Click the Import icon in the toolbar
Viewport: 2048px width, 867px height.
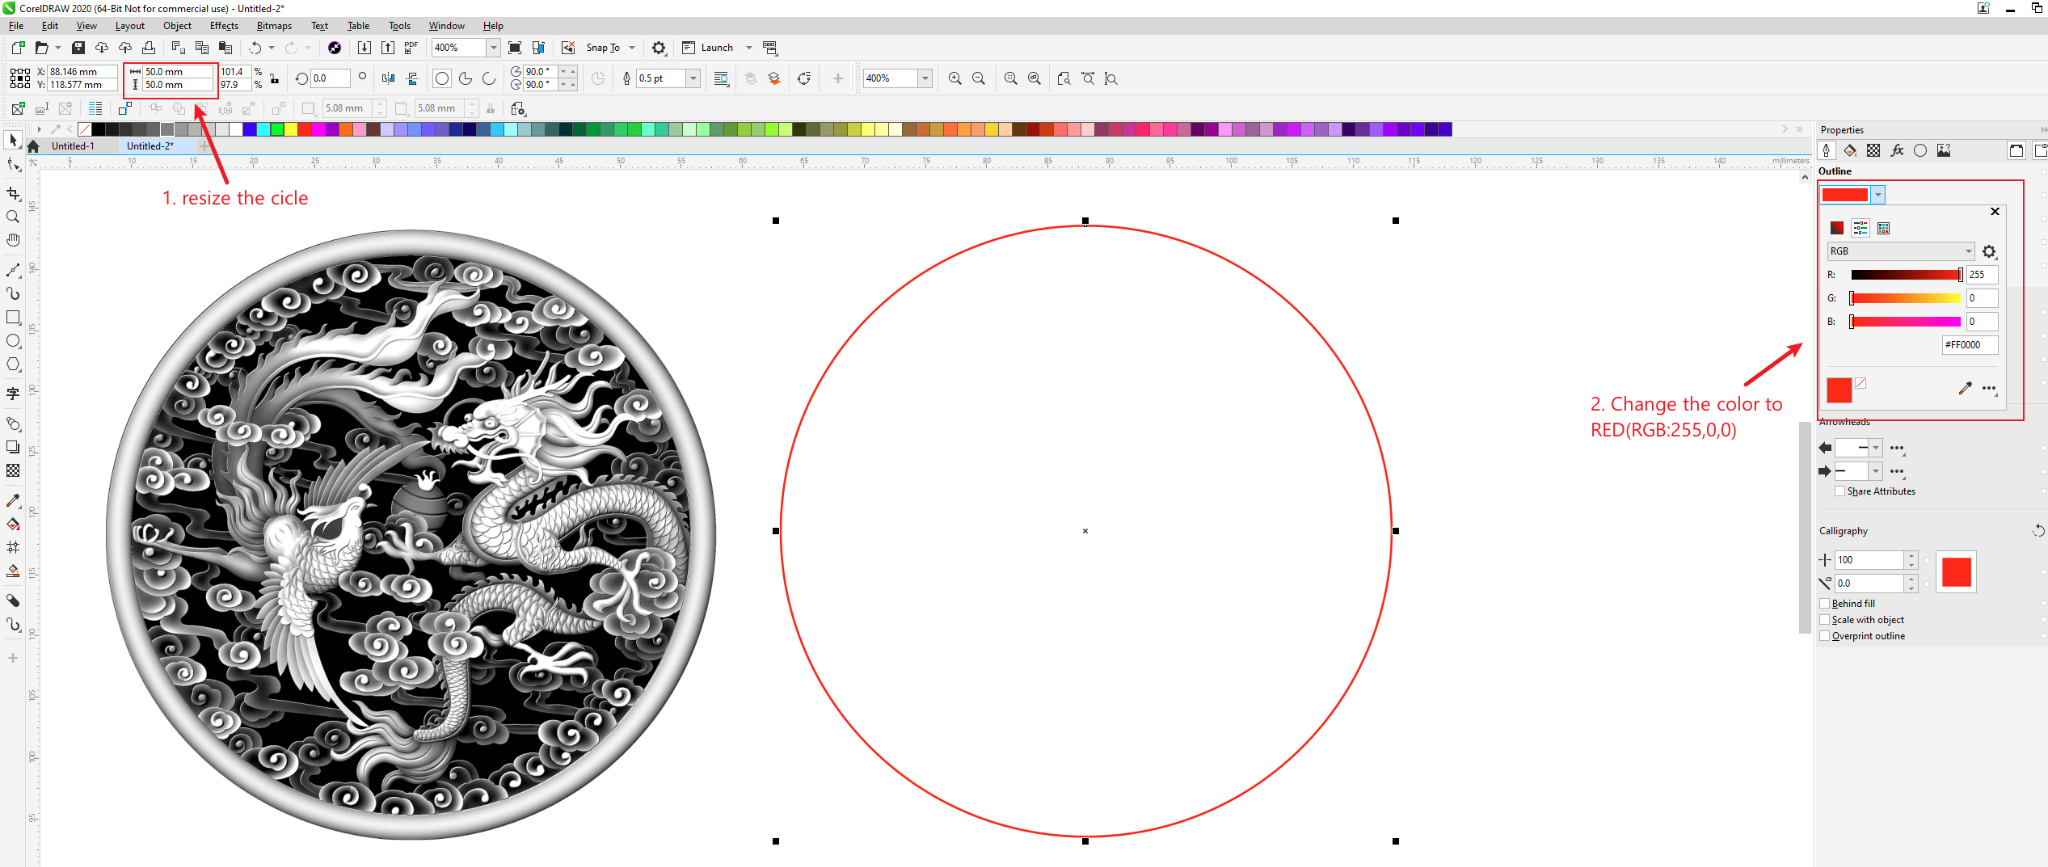[x=364, y=48]
